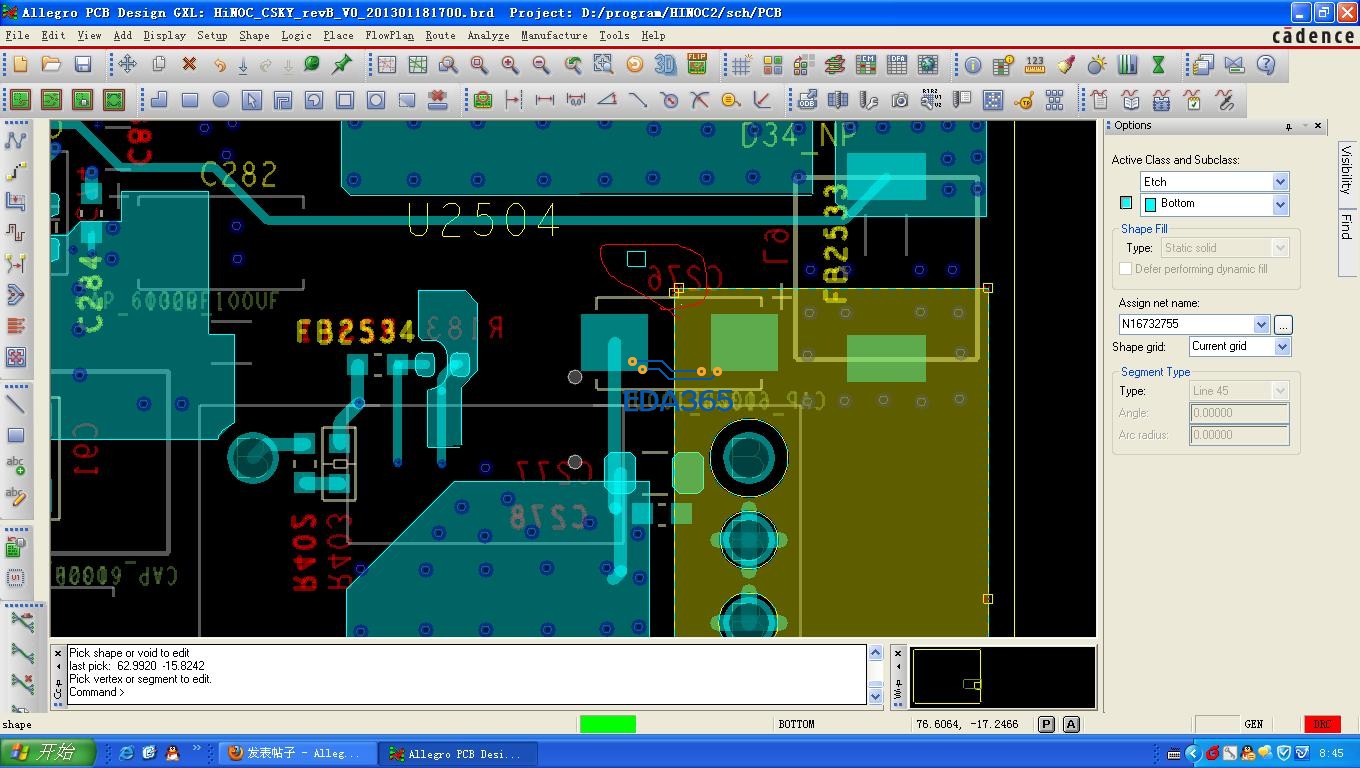
Task: Click the 123 measure ruler icon
Action: click(x=1035, y=65)
